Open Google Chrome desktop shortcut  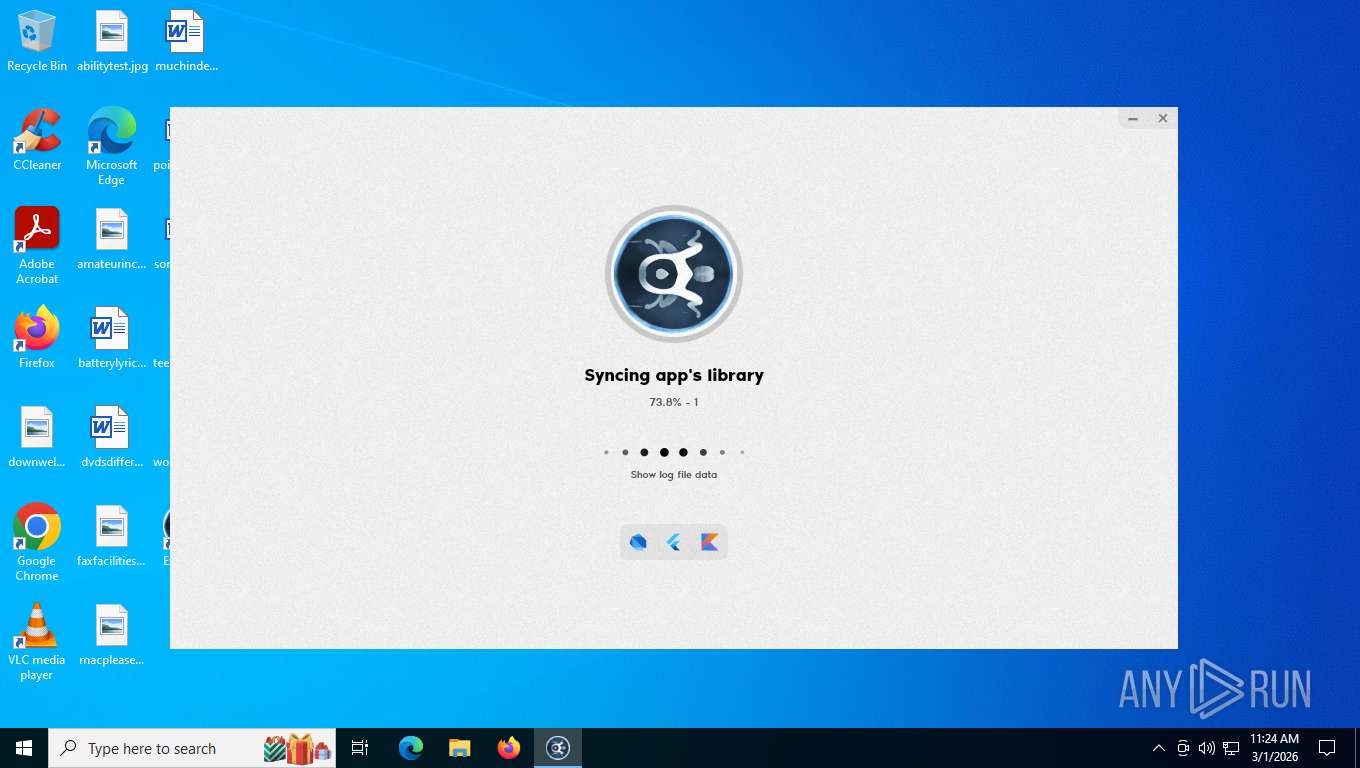click(x=37, y=542)
